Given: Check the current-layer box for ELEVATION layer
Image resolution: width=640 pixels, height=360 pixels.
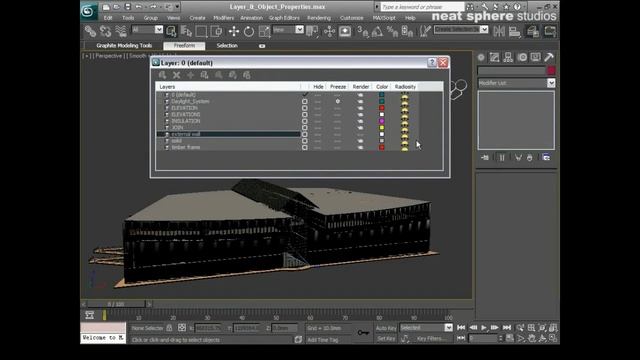Looking at the screenshot, I should [x=304, y=108].
